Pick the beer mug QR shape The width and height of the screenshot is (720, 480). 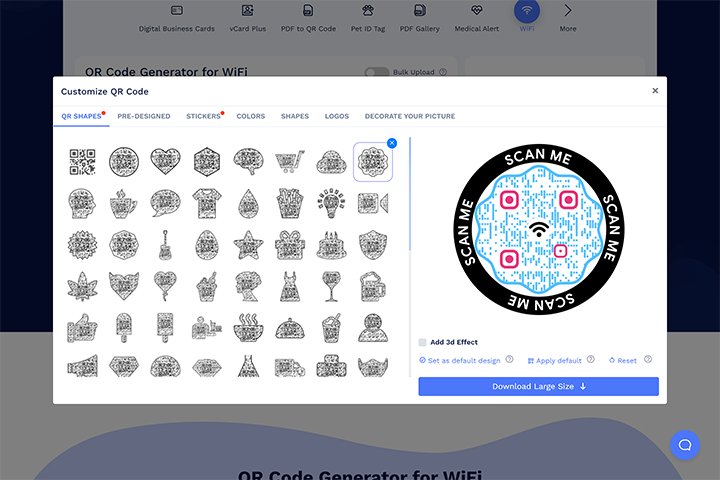pyautogui.click(x=373, y=286)
